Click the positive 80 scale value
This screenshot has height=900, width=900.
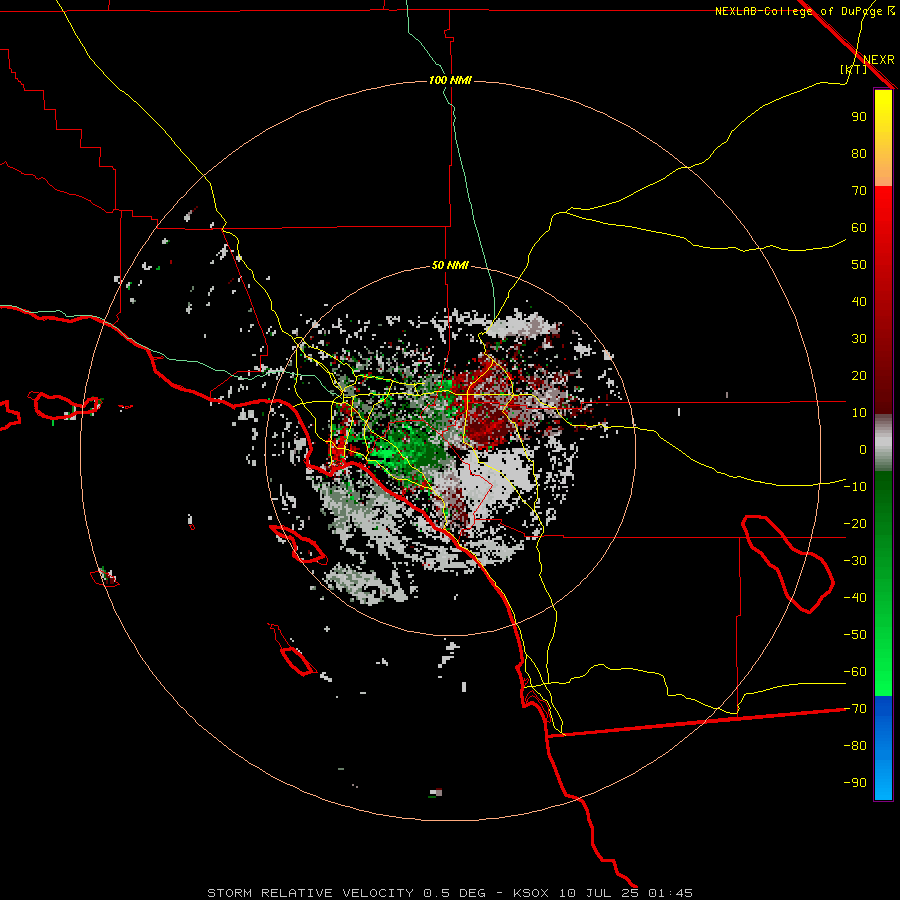tap(859, 154)
